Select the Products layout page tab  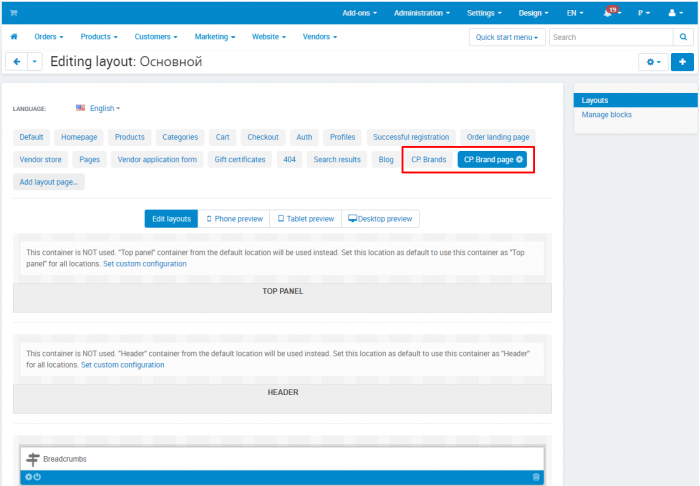(x=129, y=137)
